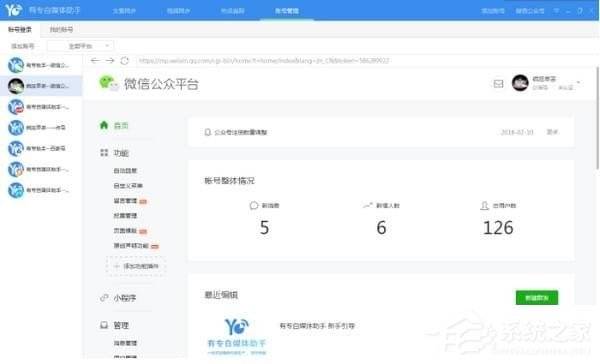Image resolution: width=600 pixels, height=364 pixels.
Task: Open 自定义菜单 in the 功能 menu
Action: click(128, 186)
